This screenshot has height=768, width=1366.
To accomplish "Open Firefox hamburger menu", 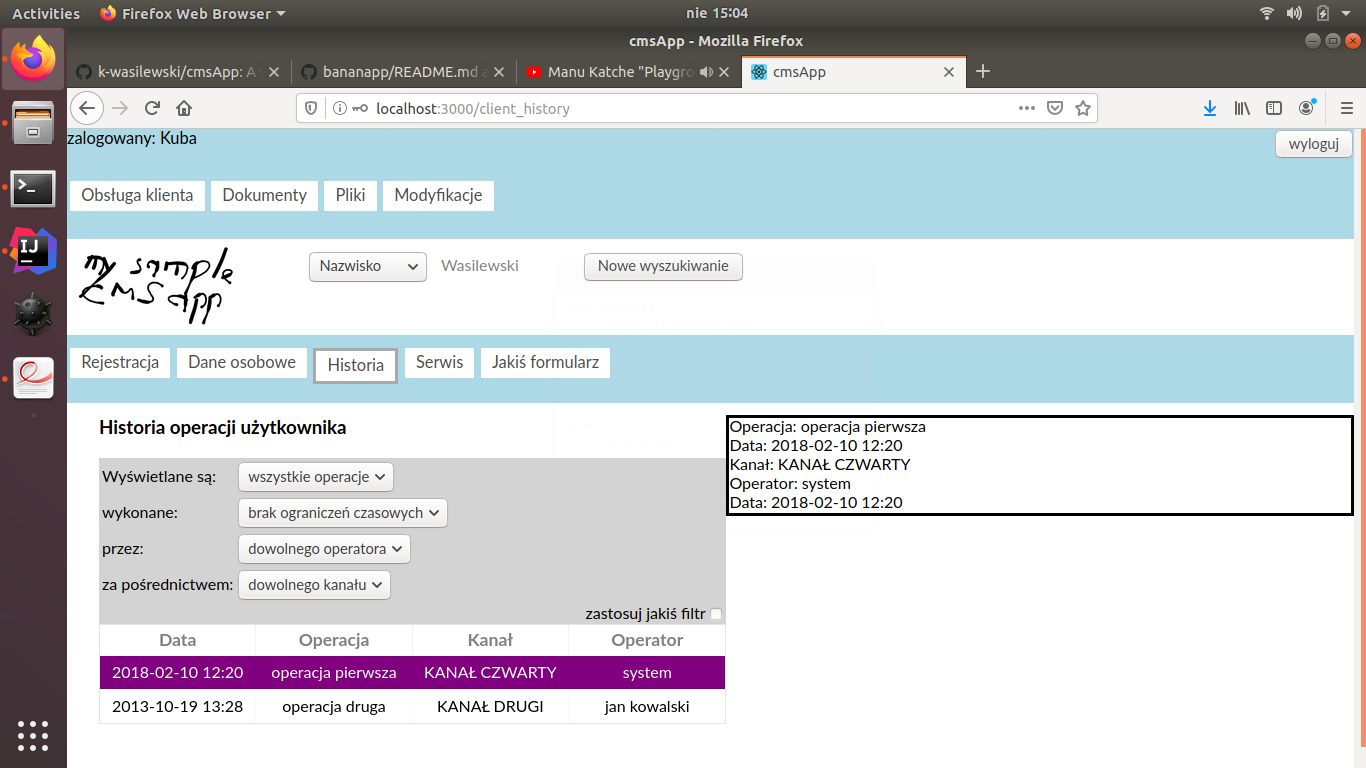I will [x=1346, y=108].
